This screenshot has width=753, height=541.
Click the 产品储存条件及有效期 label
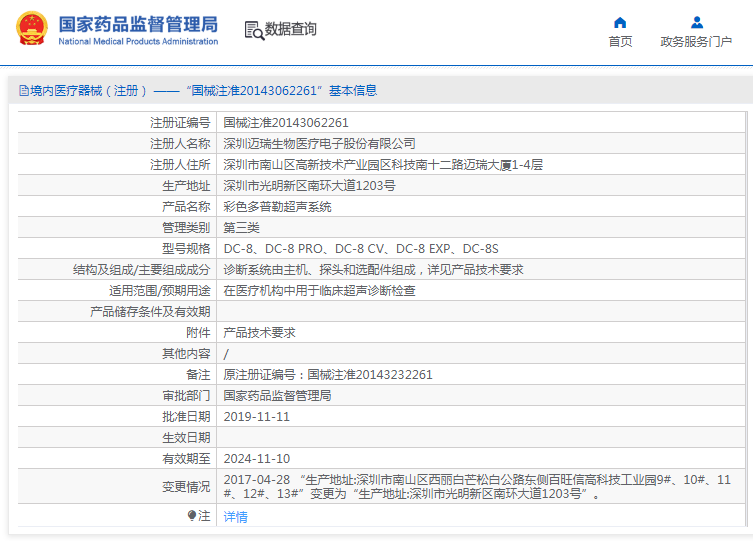point(150,312)
